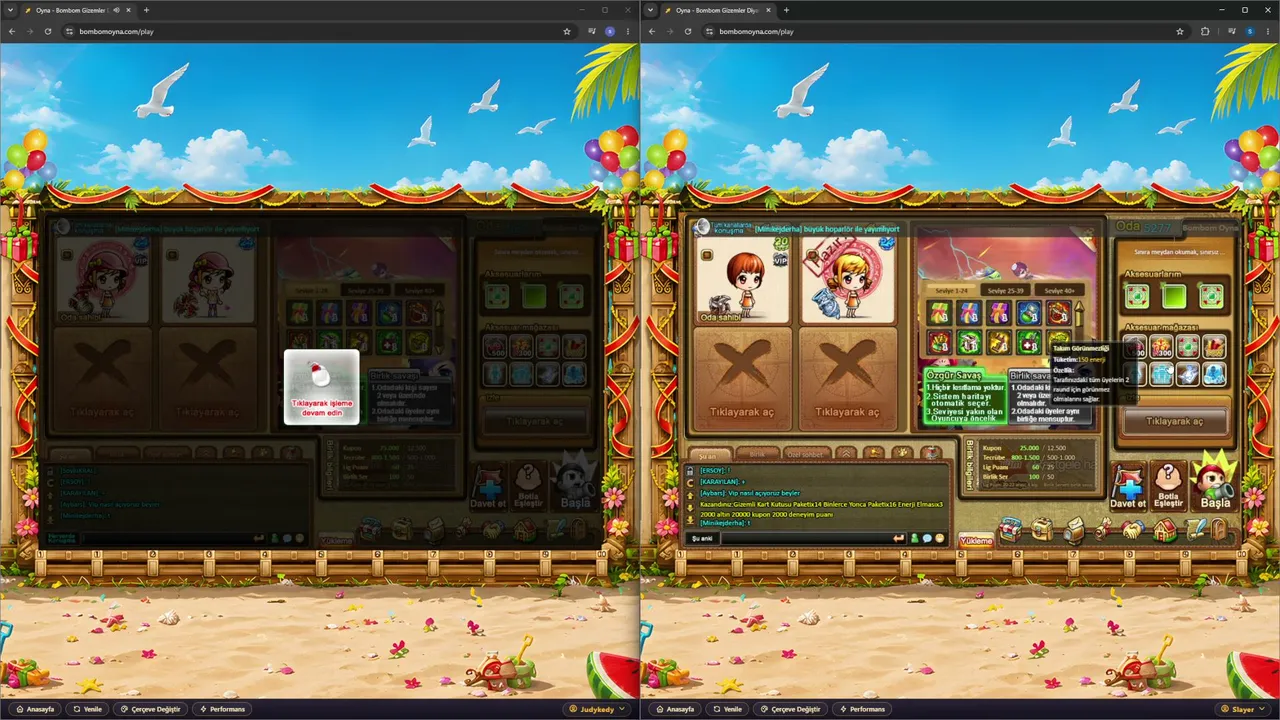The height and width of the screenshot is (720, 1280).
Task: Click the green person icon in right chat
Action: (x=914, y=539)
